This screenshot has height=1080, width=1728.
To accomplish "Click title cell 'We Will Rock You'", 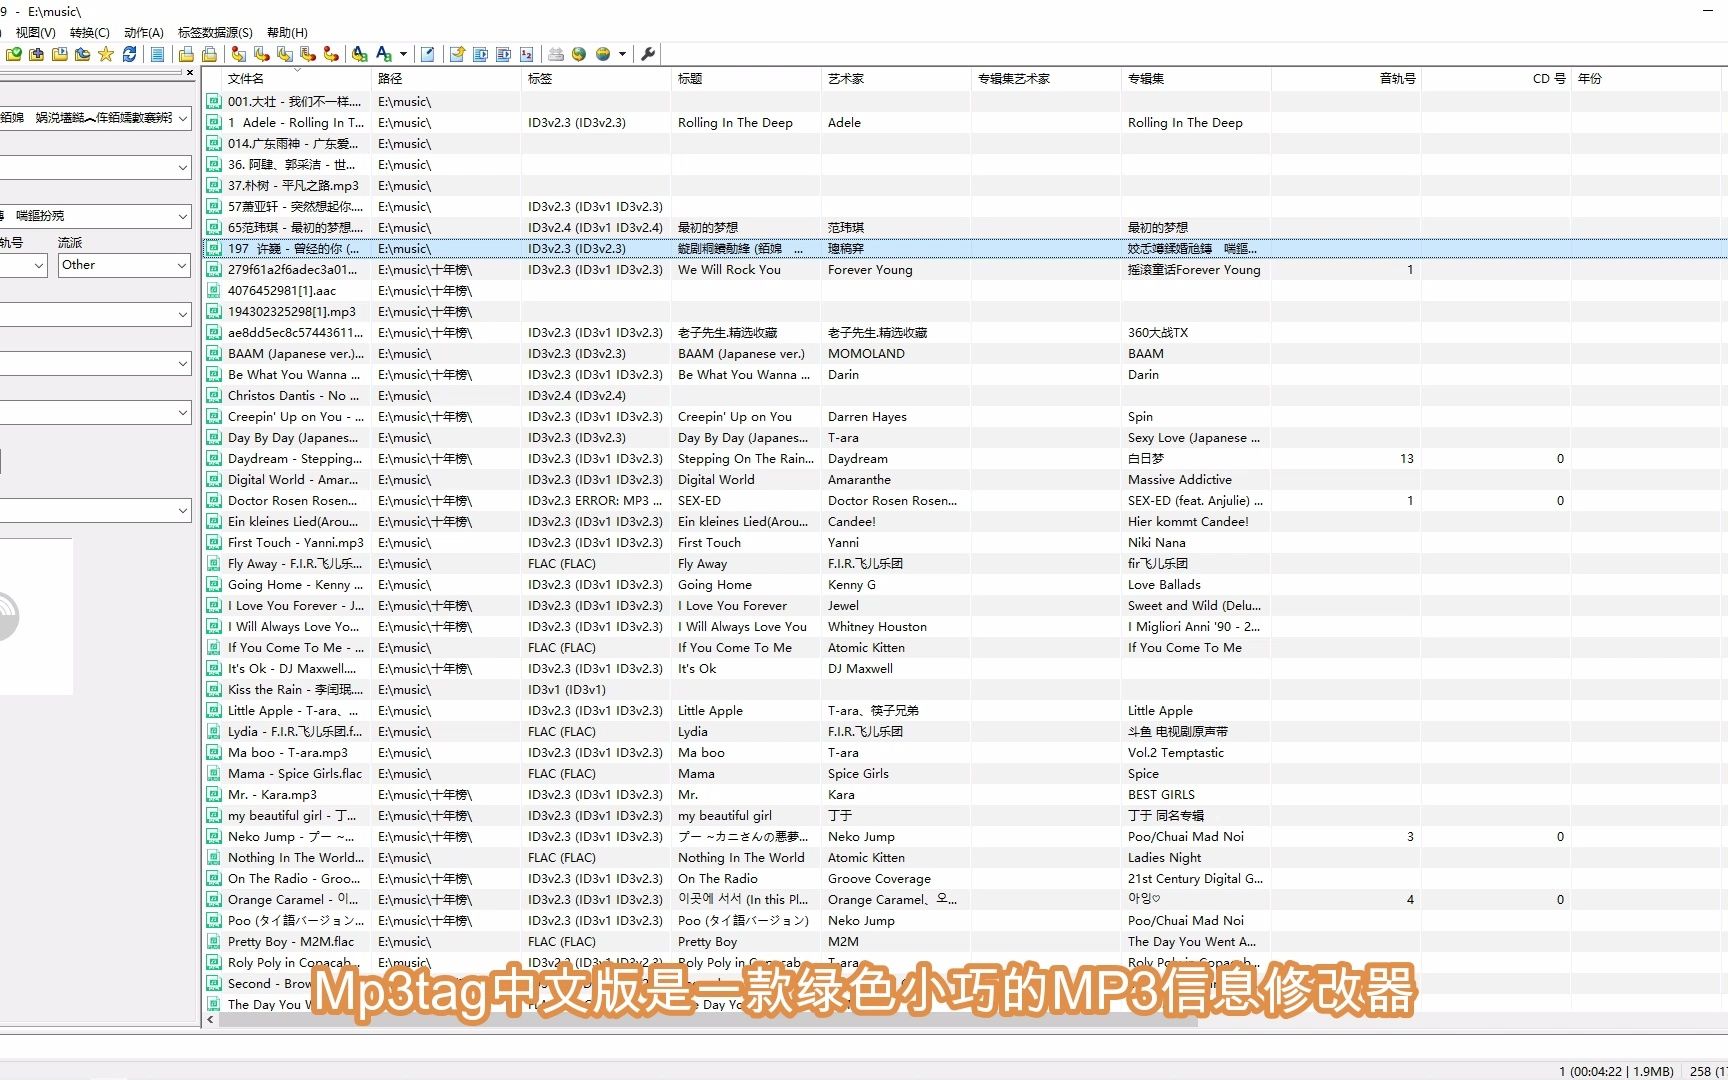I will [729, 270].
